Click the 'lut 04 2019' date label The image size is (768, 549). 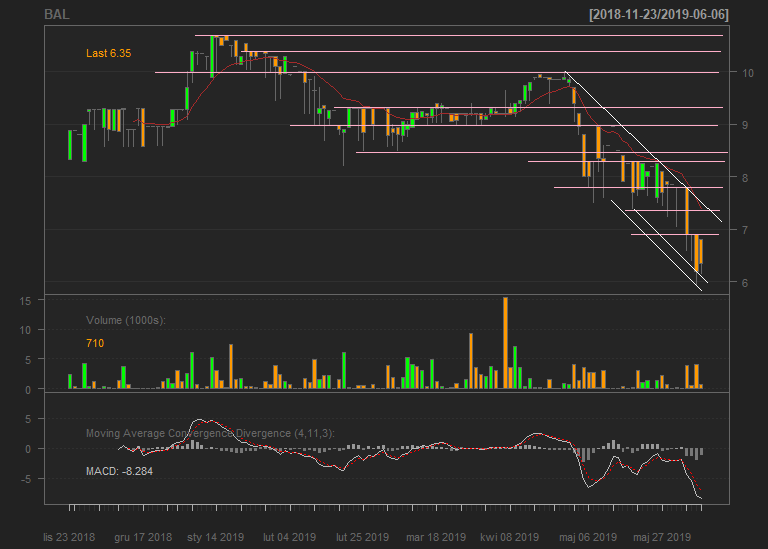[x=289, y=537]
